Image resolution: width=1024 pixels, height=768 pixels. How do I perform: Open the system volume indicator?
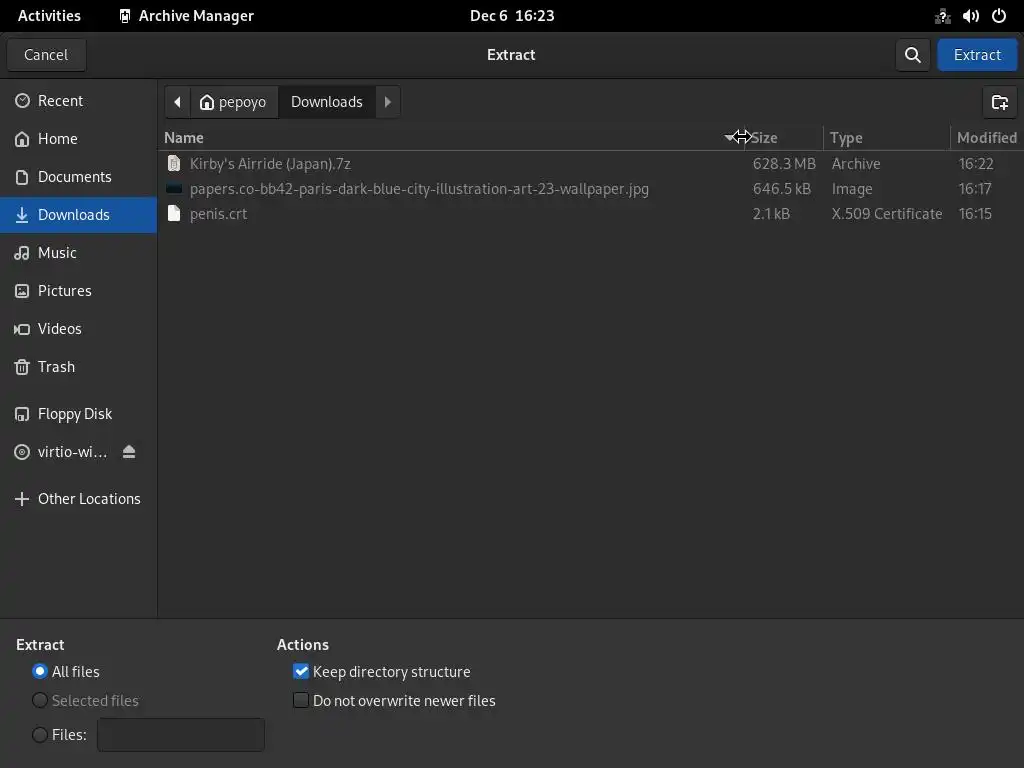coord(970,16)
